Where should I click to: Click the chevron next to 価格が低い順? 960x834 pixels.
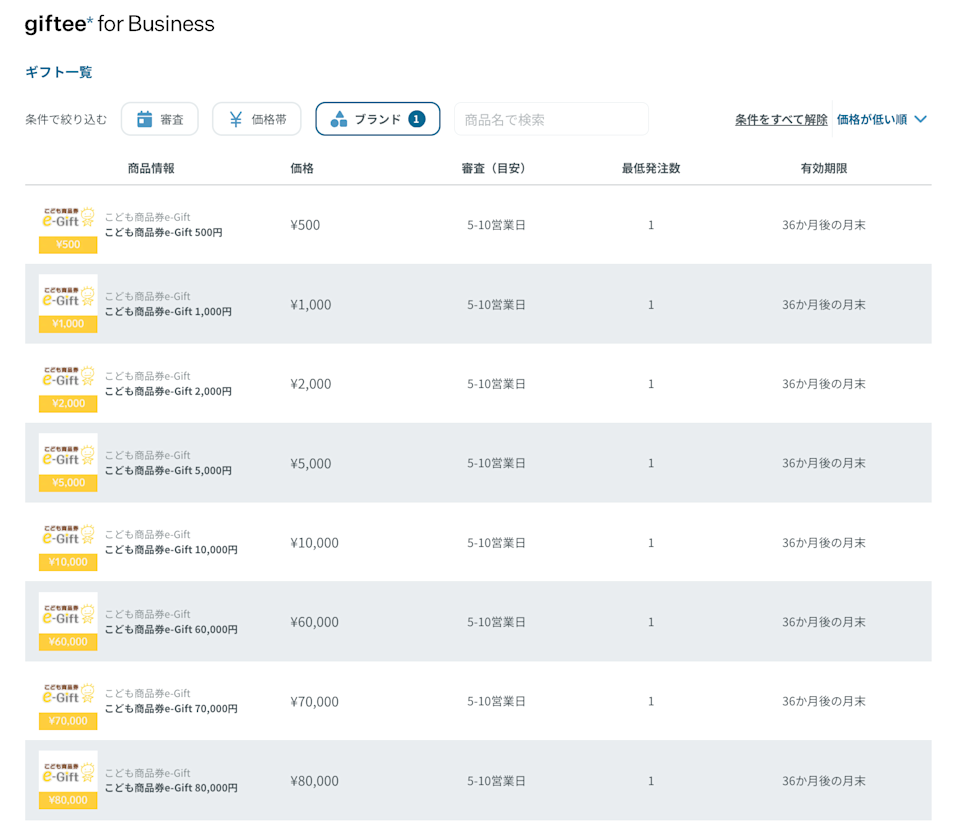tap(920, 119)
